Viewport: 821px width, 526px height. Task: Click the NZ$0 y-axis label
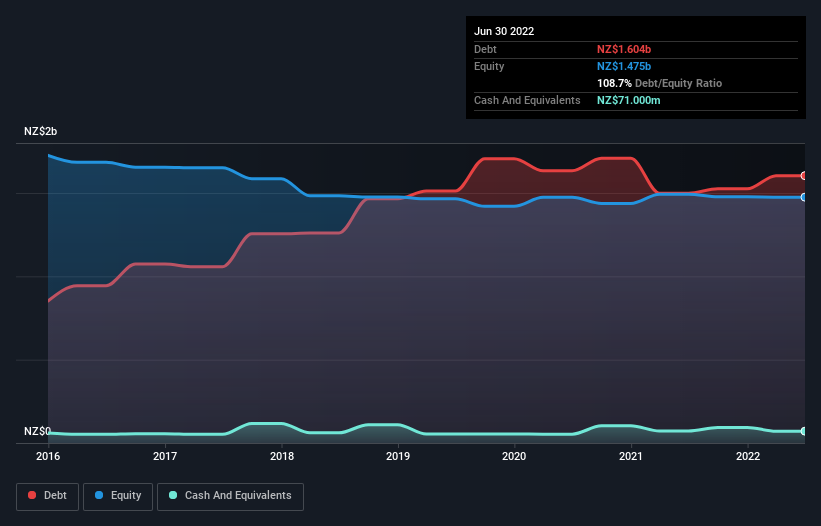tap(37, 431)
